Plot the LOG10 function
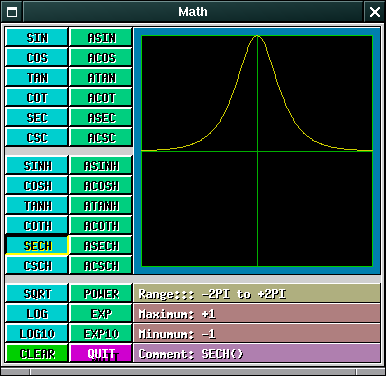The width and height of the screenshot is (386, 376). click(x=37, y=333)
